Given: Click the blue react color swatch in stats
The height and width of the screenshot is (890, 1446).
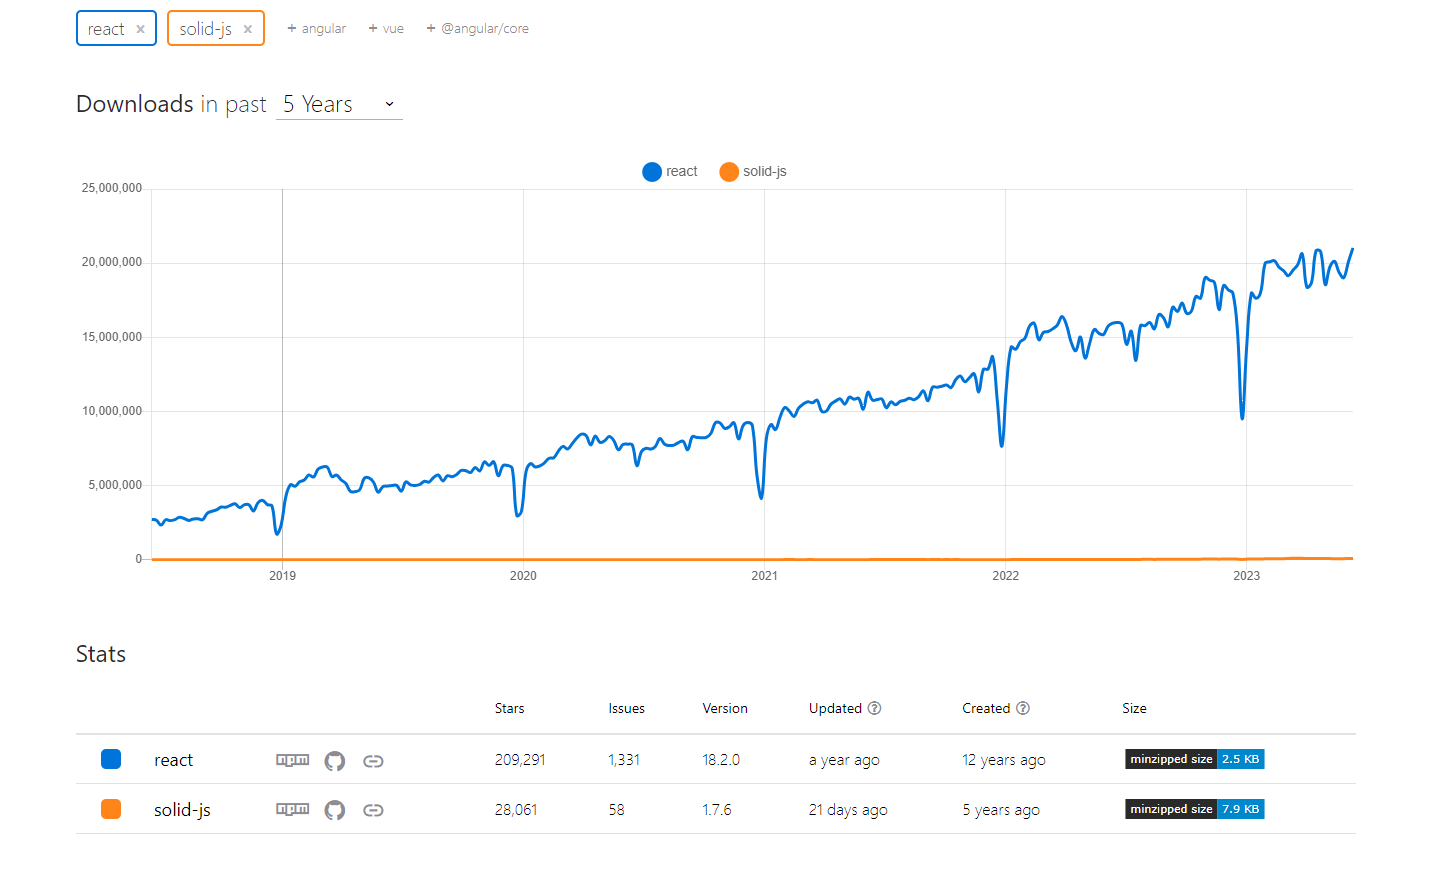Looking at the screenshot, I should (111, 759).
